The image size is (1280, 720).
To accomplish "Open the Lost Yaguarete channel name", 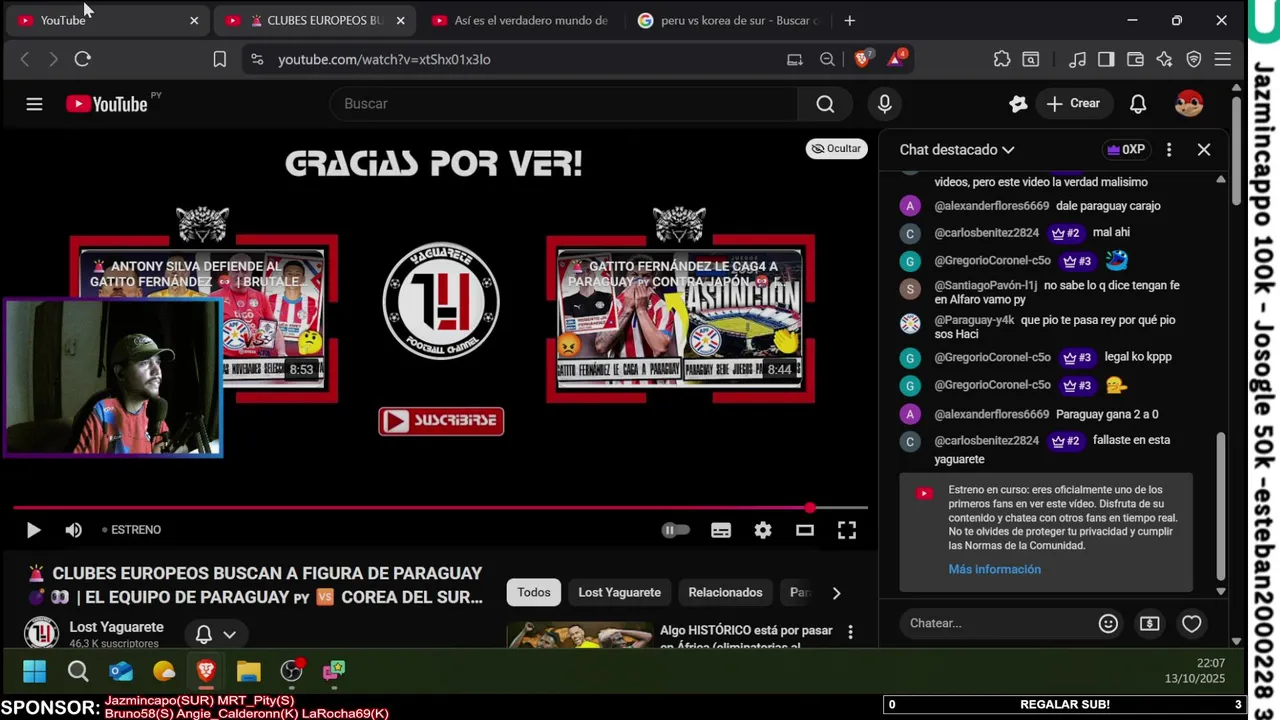I will [x=116, y=627].
